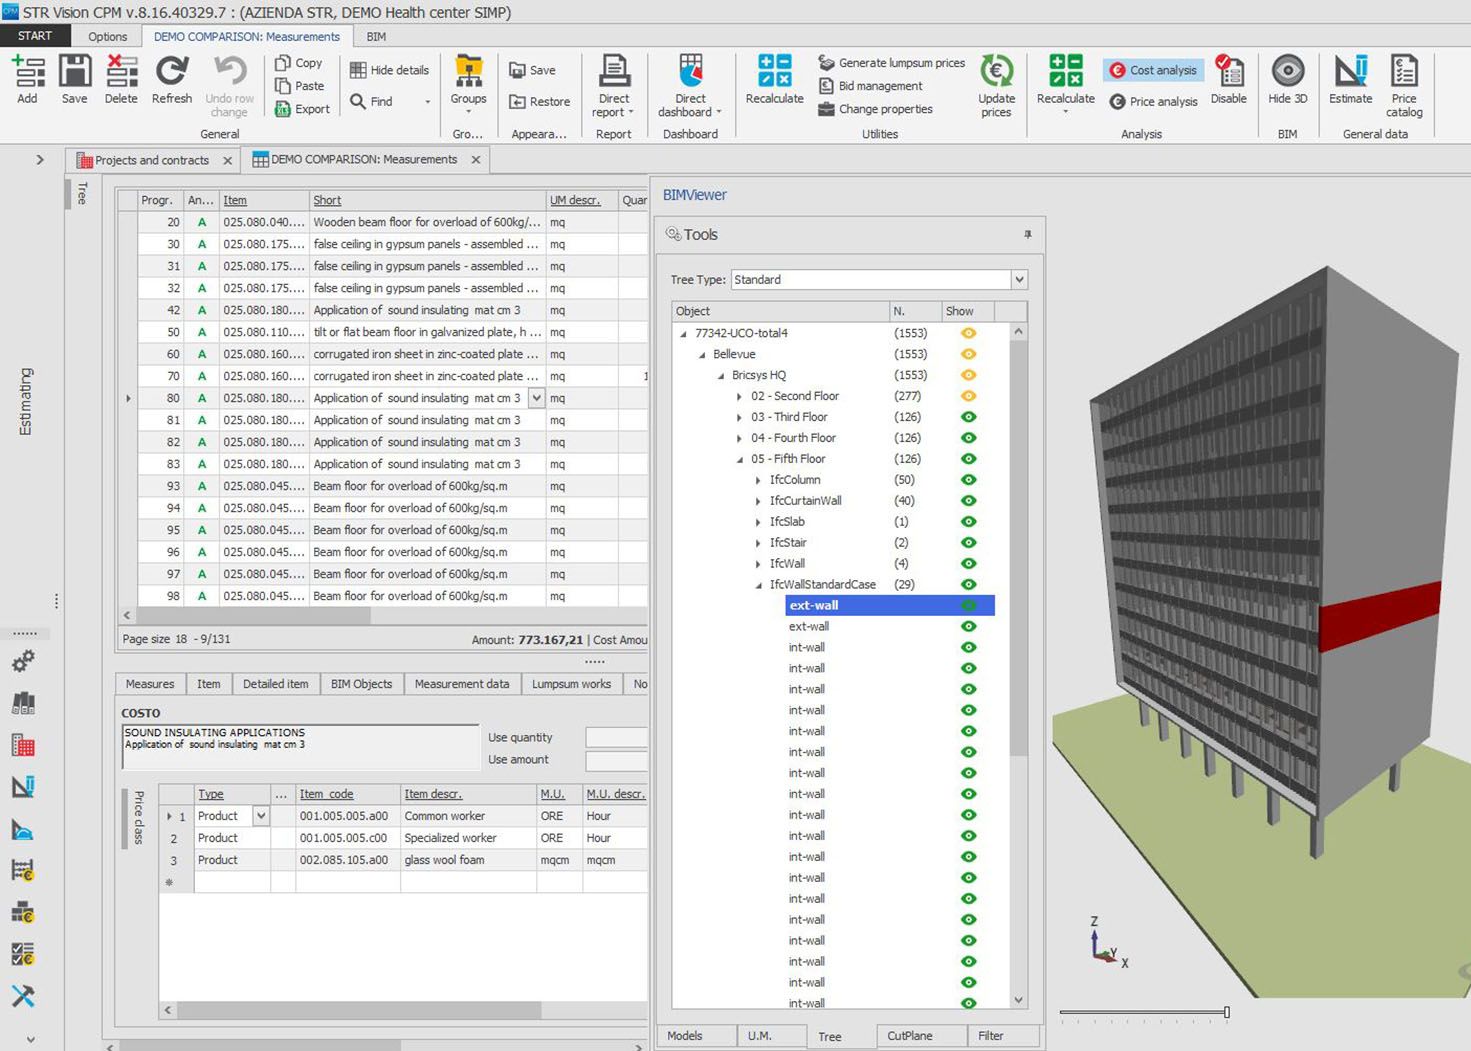1471x1051 pixels.
Task: Hide the IfcColumn objects via eye icon
Action: [968, 480]
